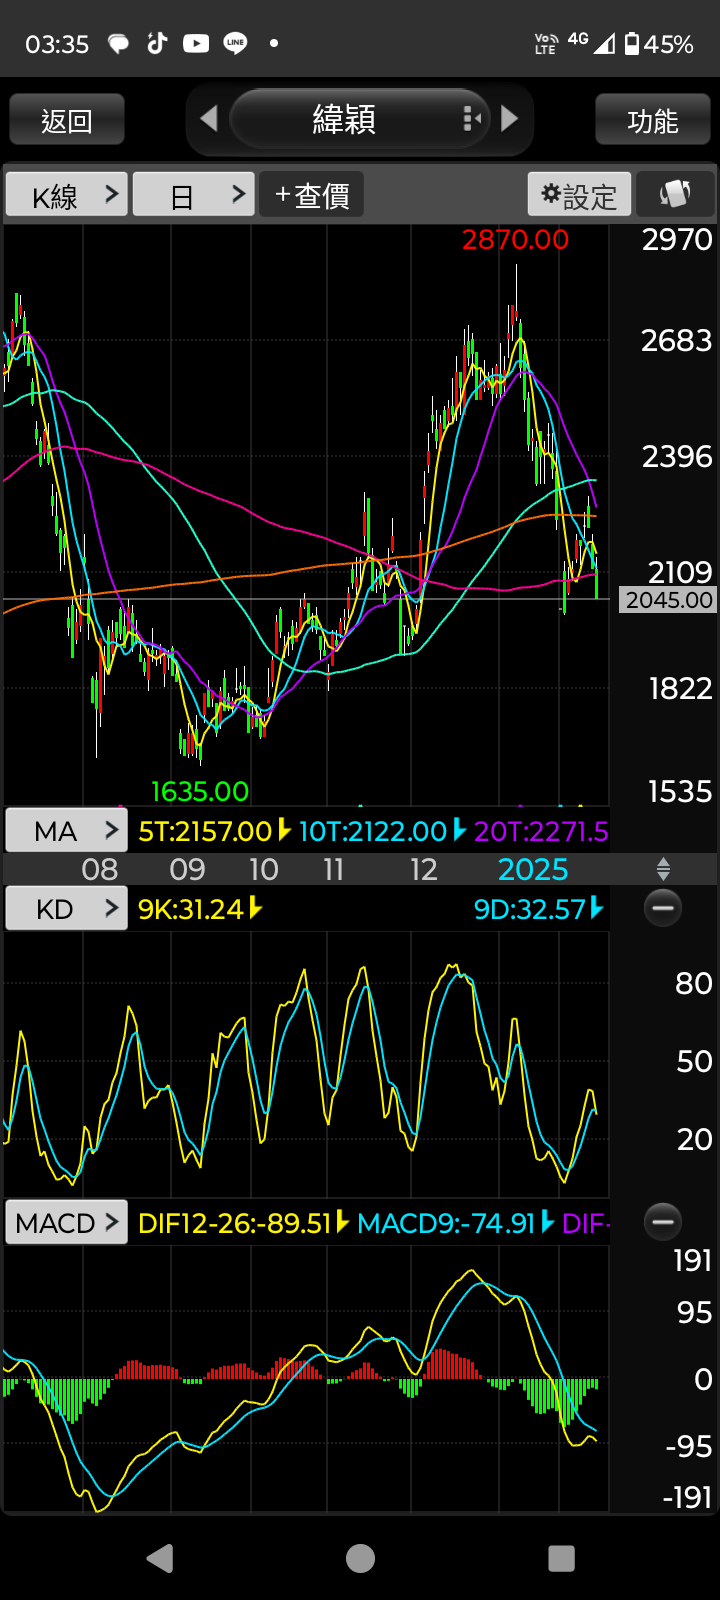Tap the chart height up-down stepper arrows
The height and width of the screenshot is (1600, 720).
662,868
